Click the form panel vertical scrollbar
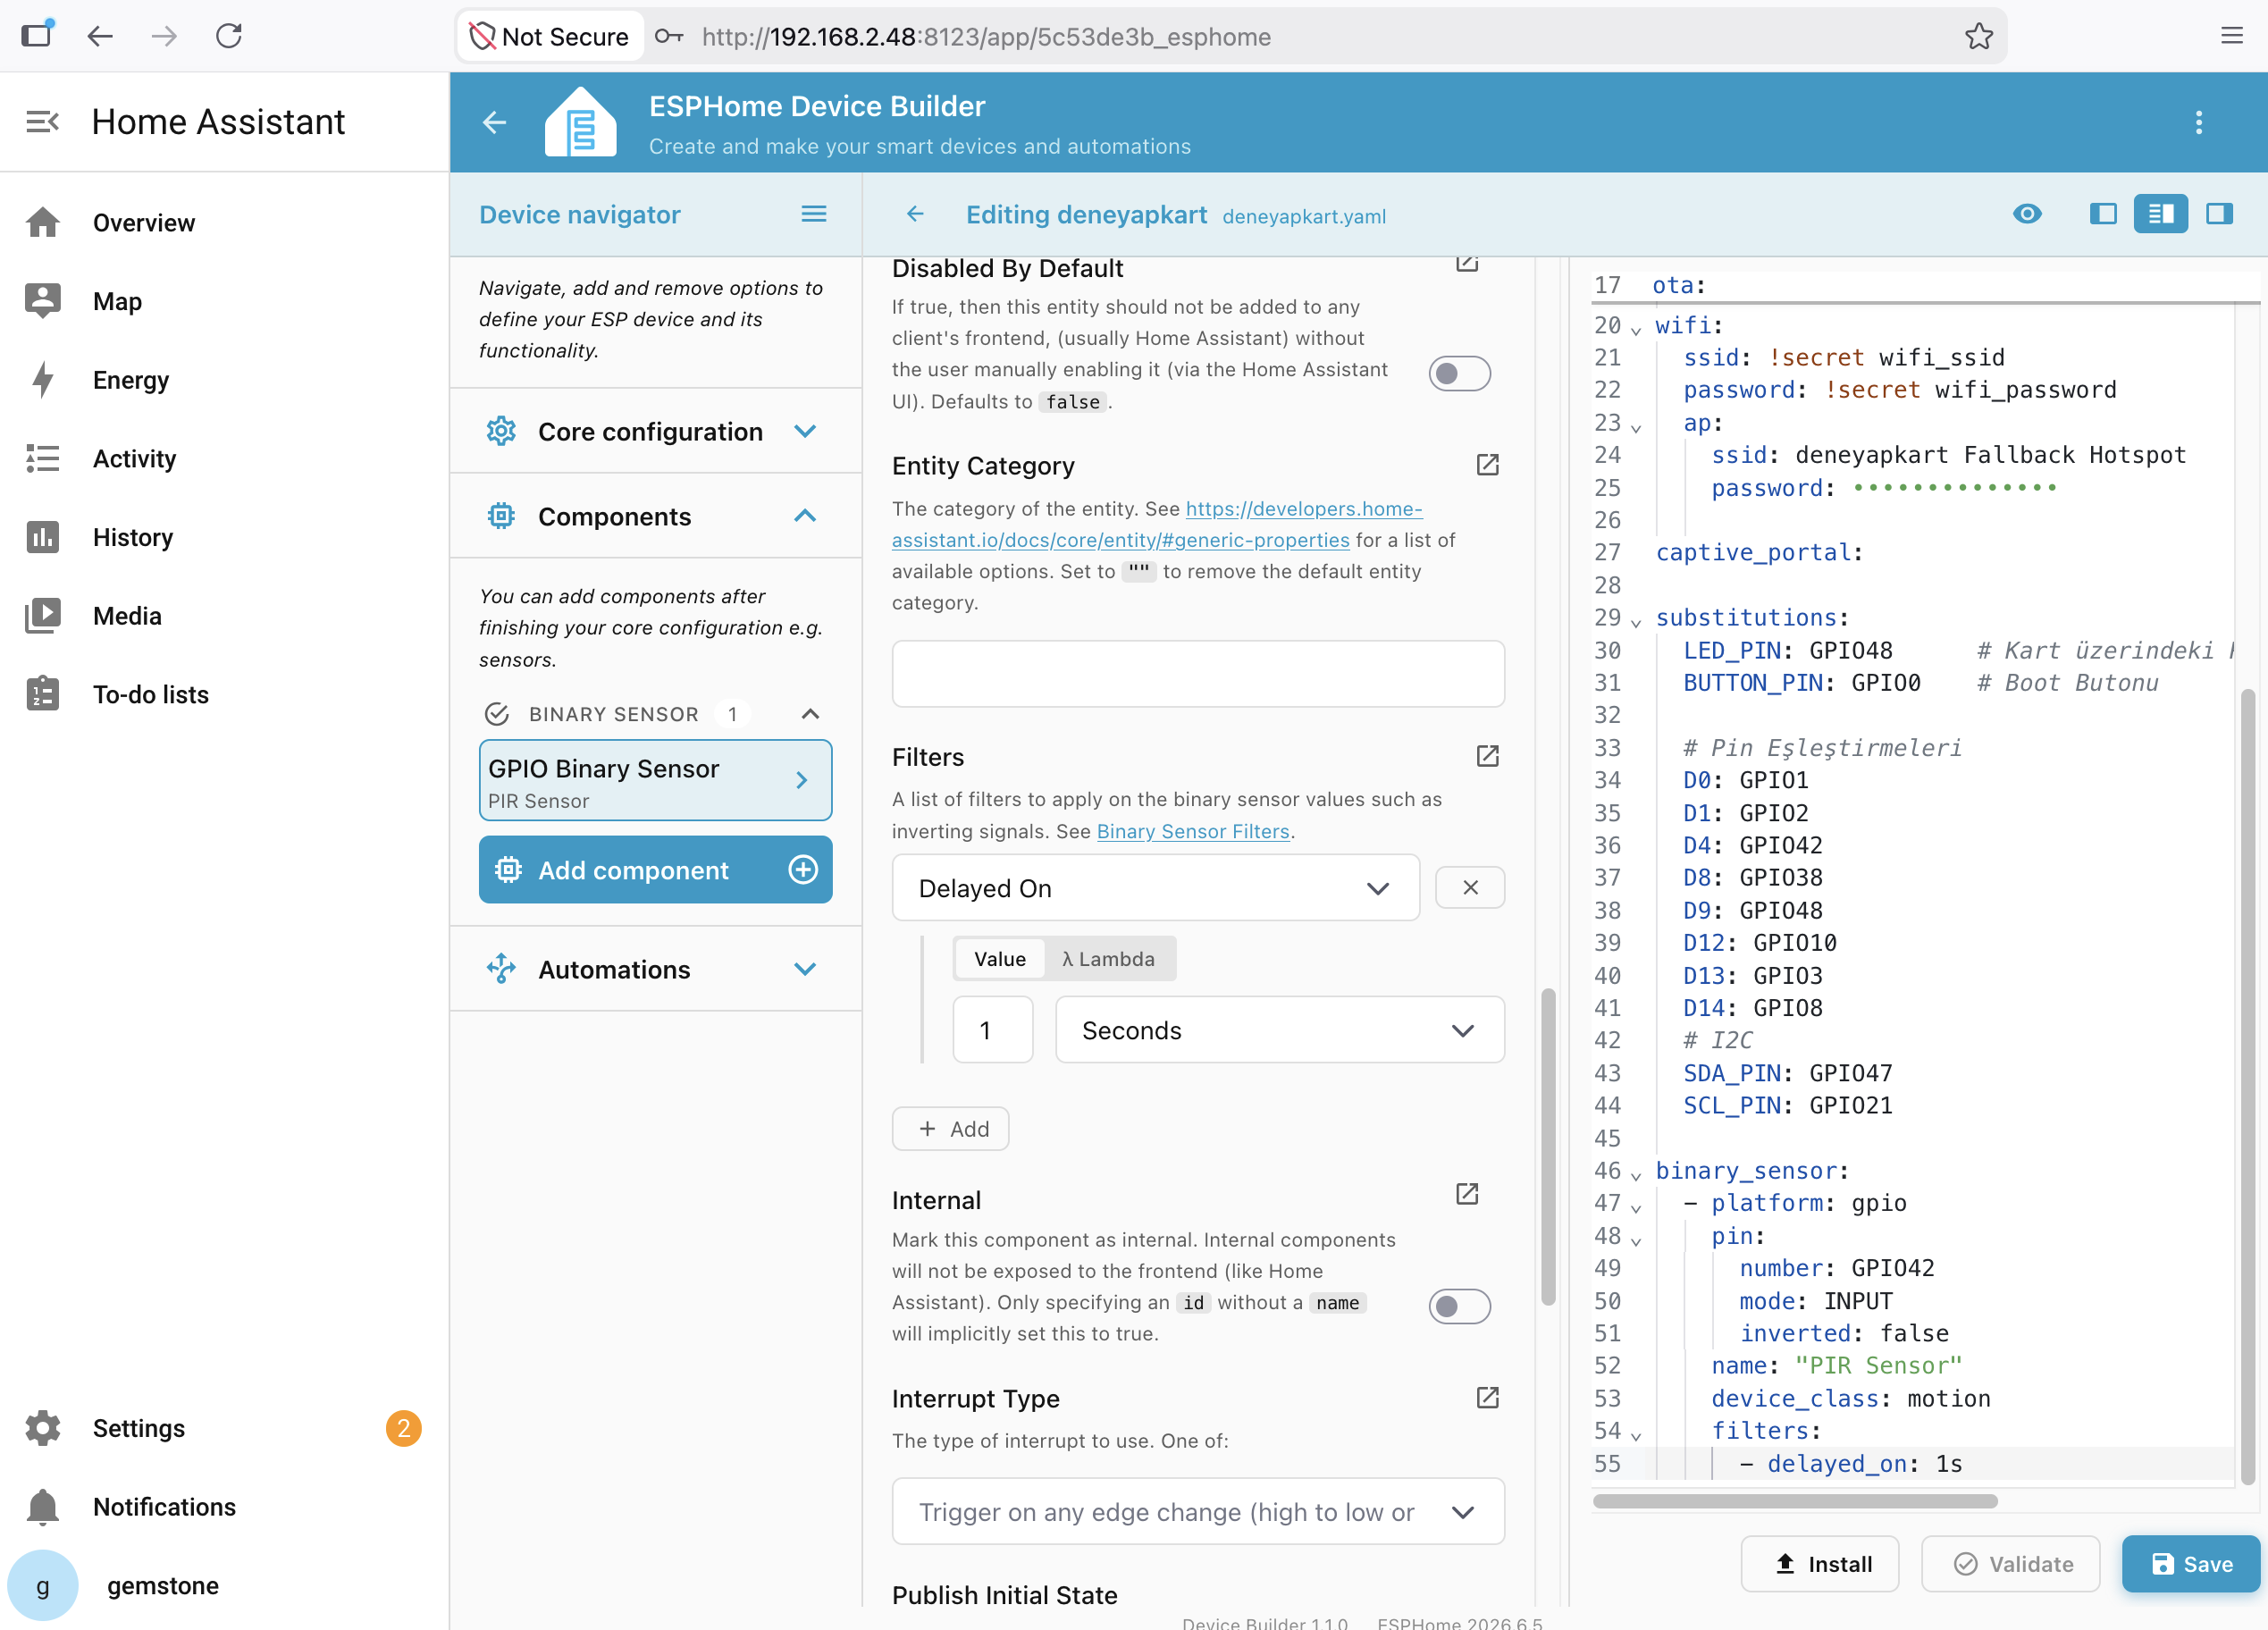 click(x=1548, y=1148)
